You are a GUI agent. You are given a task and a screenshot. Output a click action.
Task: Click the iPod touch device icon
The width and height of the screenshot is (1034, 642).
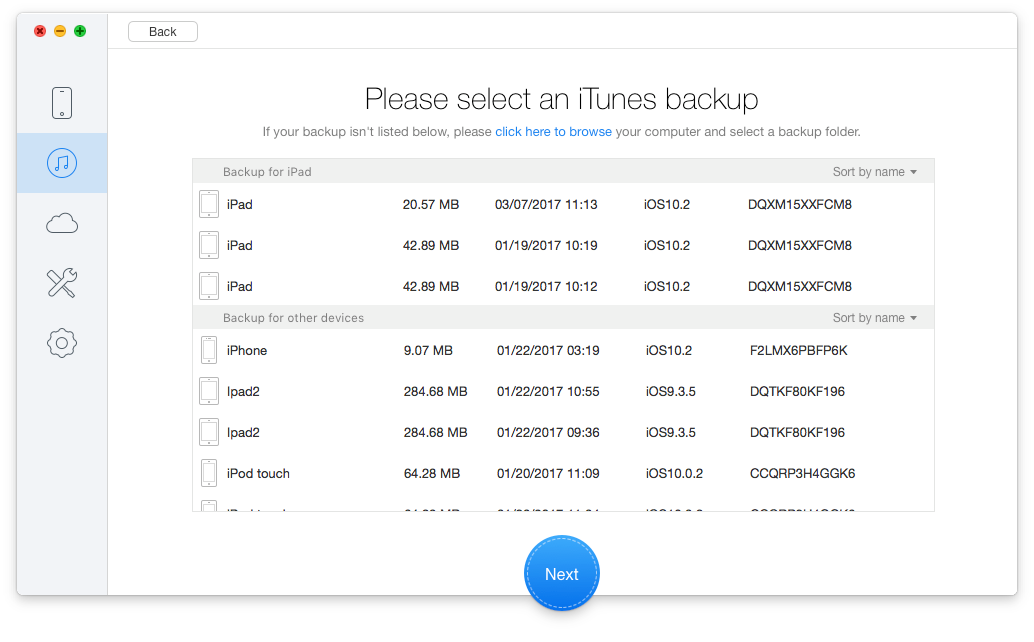pos(209,473)
